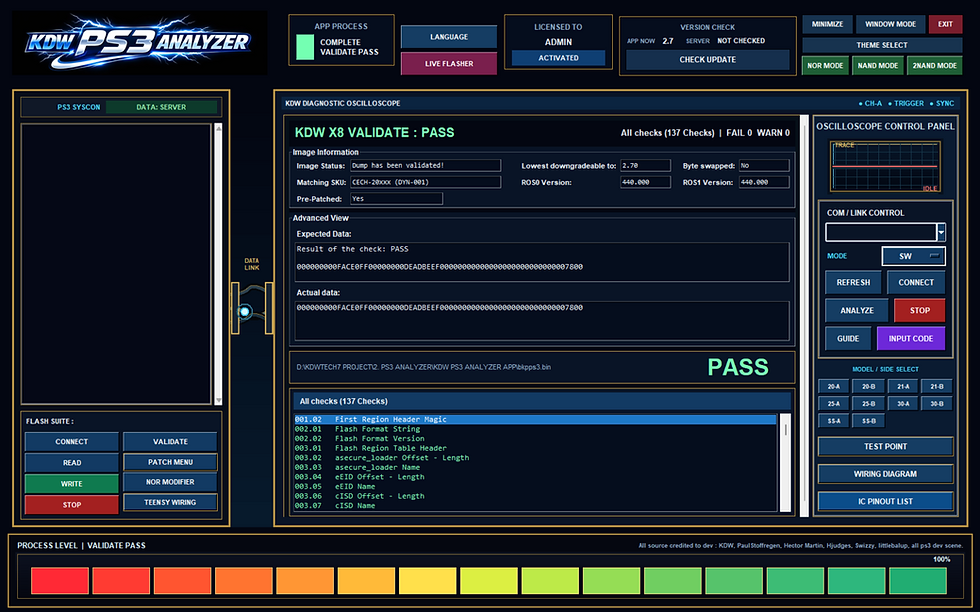Image resolution: width=980 pixels, height=612 pixels.
Task: Open the Patch Menu
Action: pos(170,463)
